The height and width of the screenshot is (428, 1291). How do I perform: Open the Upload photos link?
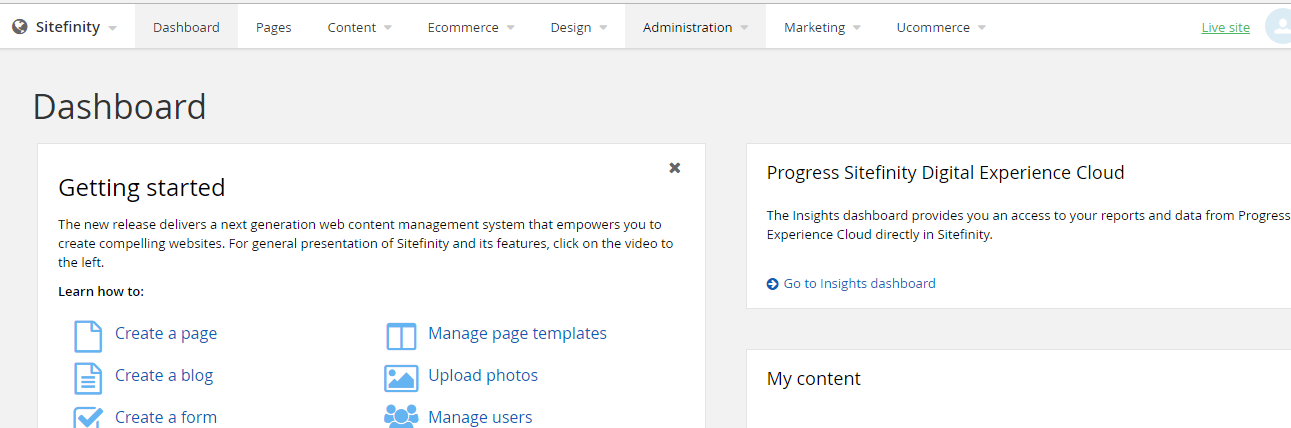click(483, 376)
